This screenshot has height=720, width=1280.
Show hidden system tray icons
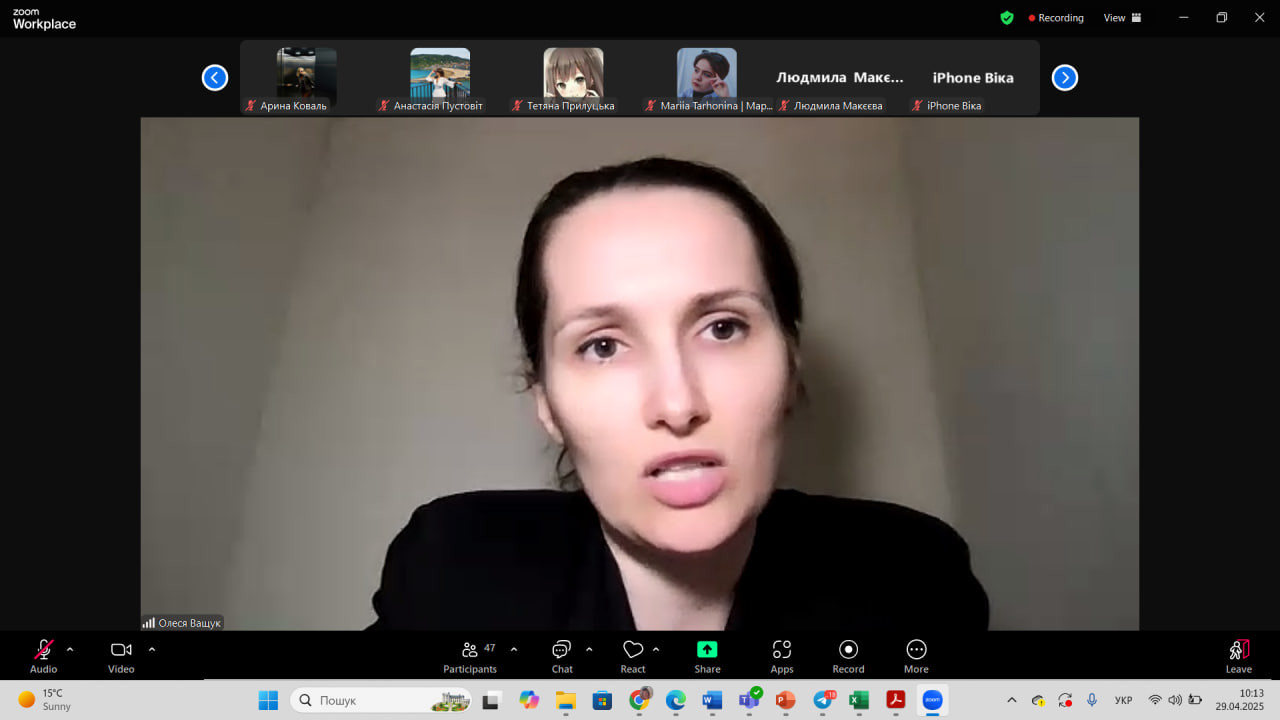tap(1011, 700)
